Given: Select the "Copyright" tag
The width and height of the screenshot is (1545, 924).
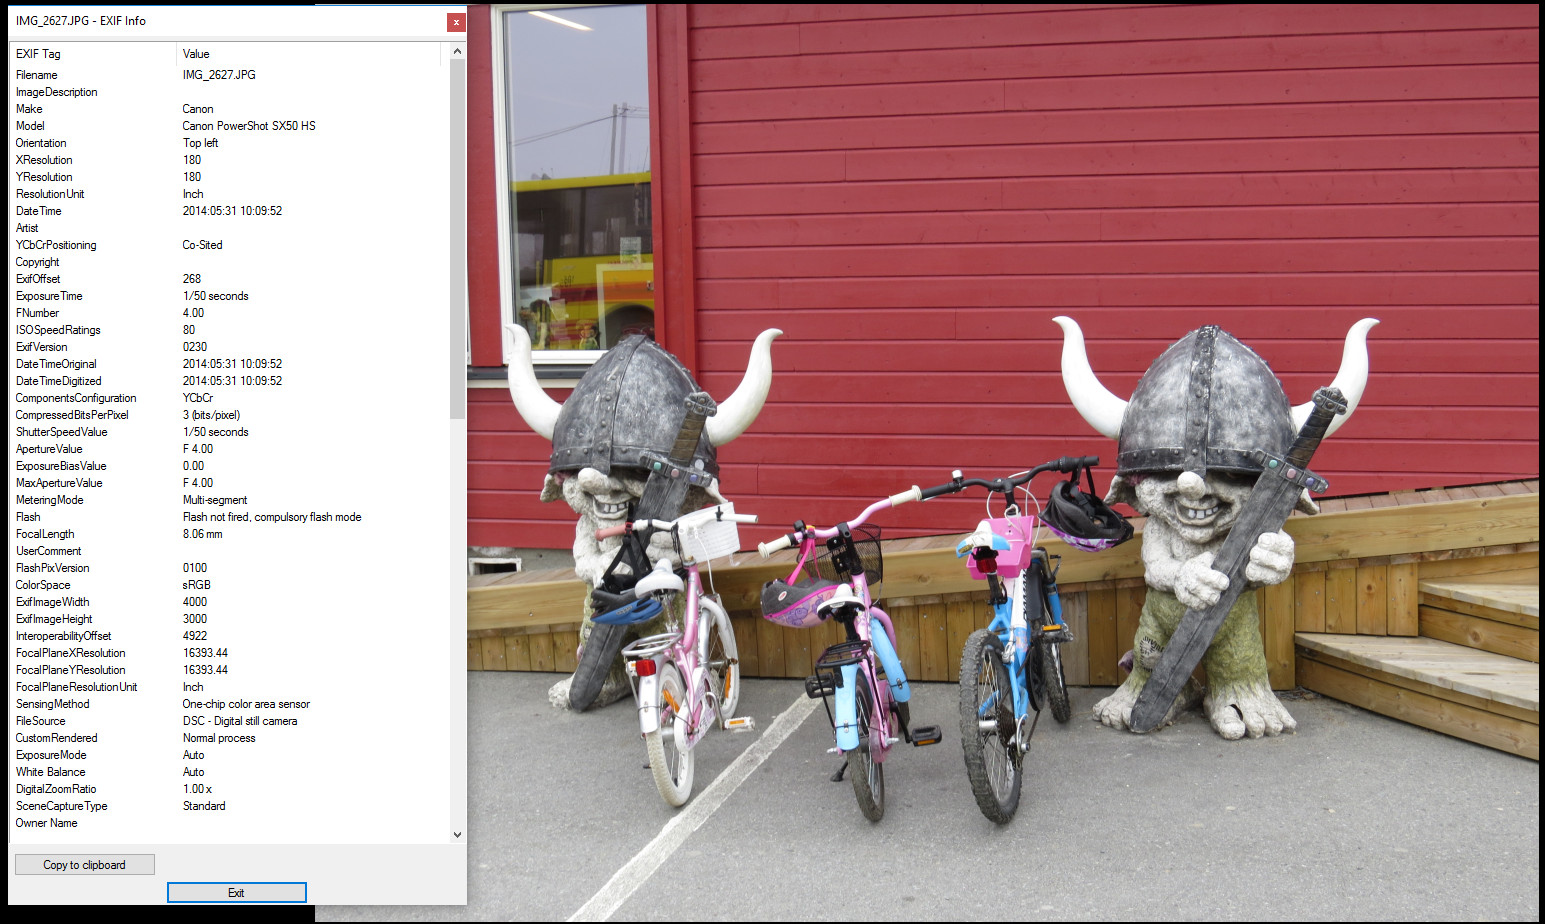Looking at the screenshot, I should coord(38,262).
